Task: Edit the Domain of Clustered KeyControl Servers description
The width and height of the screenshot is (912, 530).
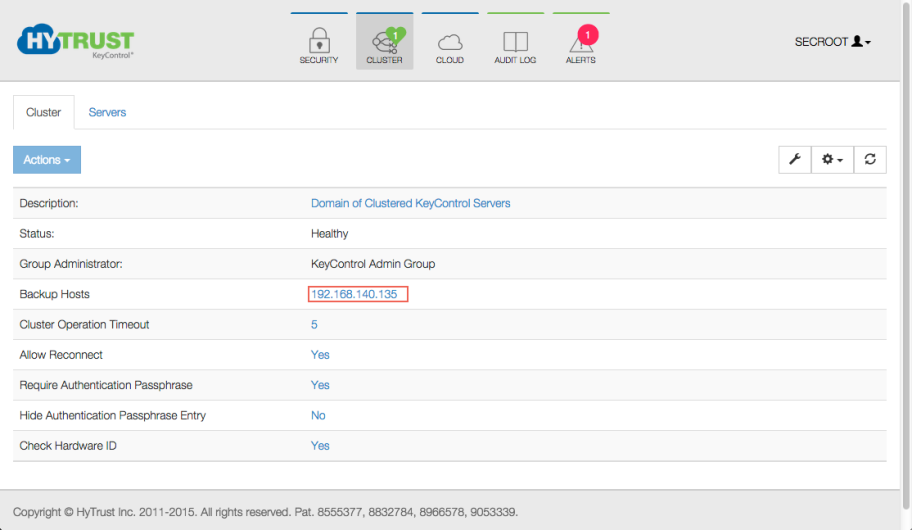Action: [410, 203]
